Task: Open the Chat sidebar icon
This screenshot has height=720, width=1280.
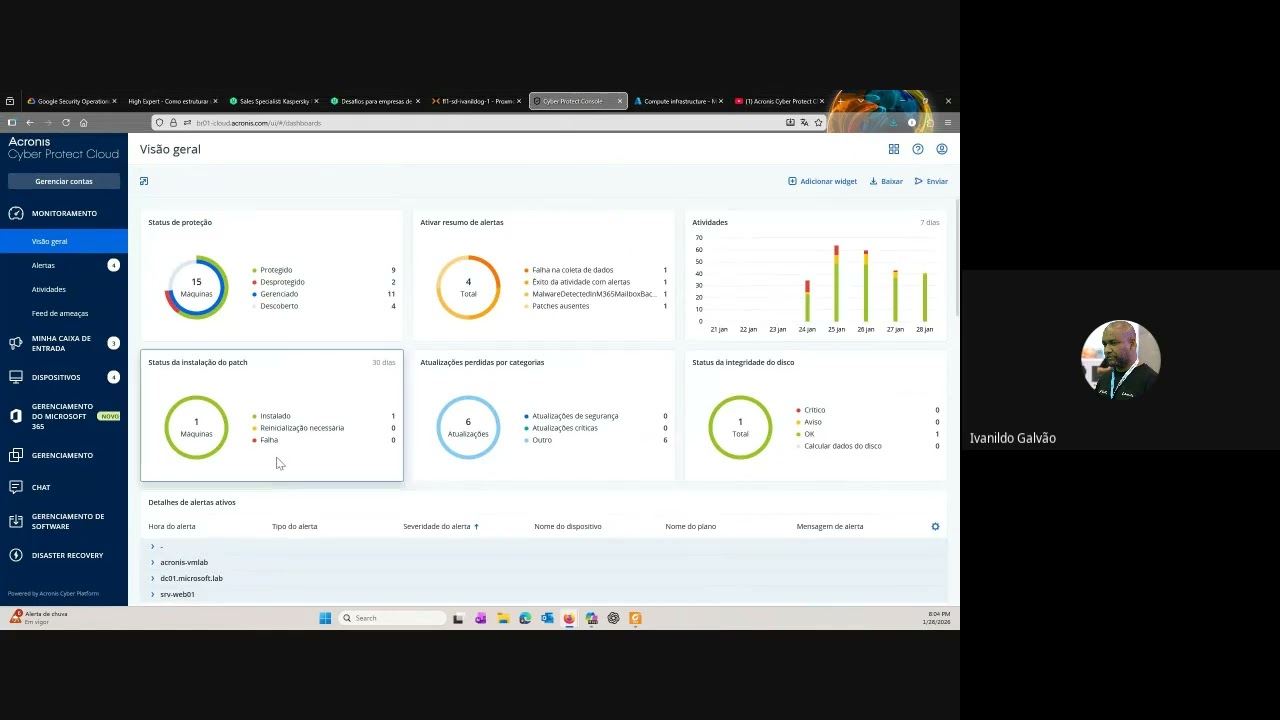Action: coord(15,487)
